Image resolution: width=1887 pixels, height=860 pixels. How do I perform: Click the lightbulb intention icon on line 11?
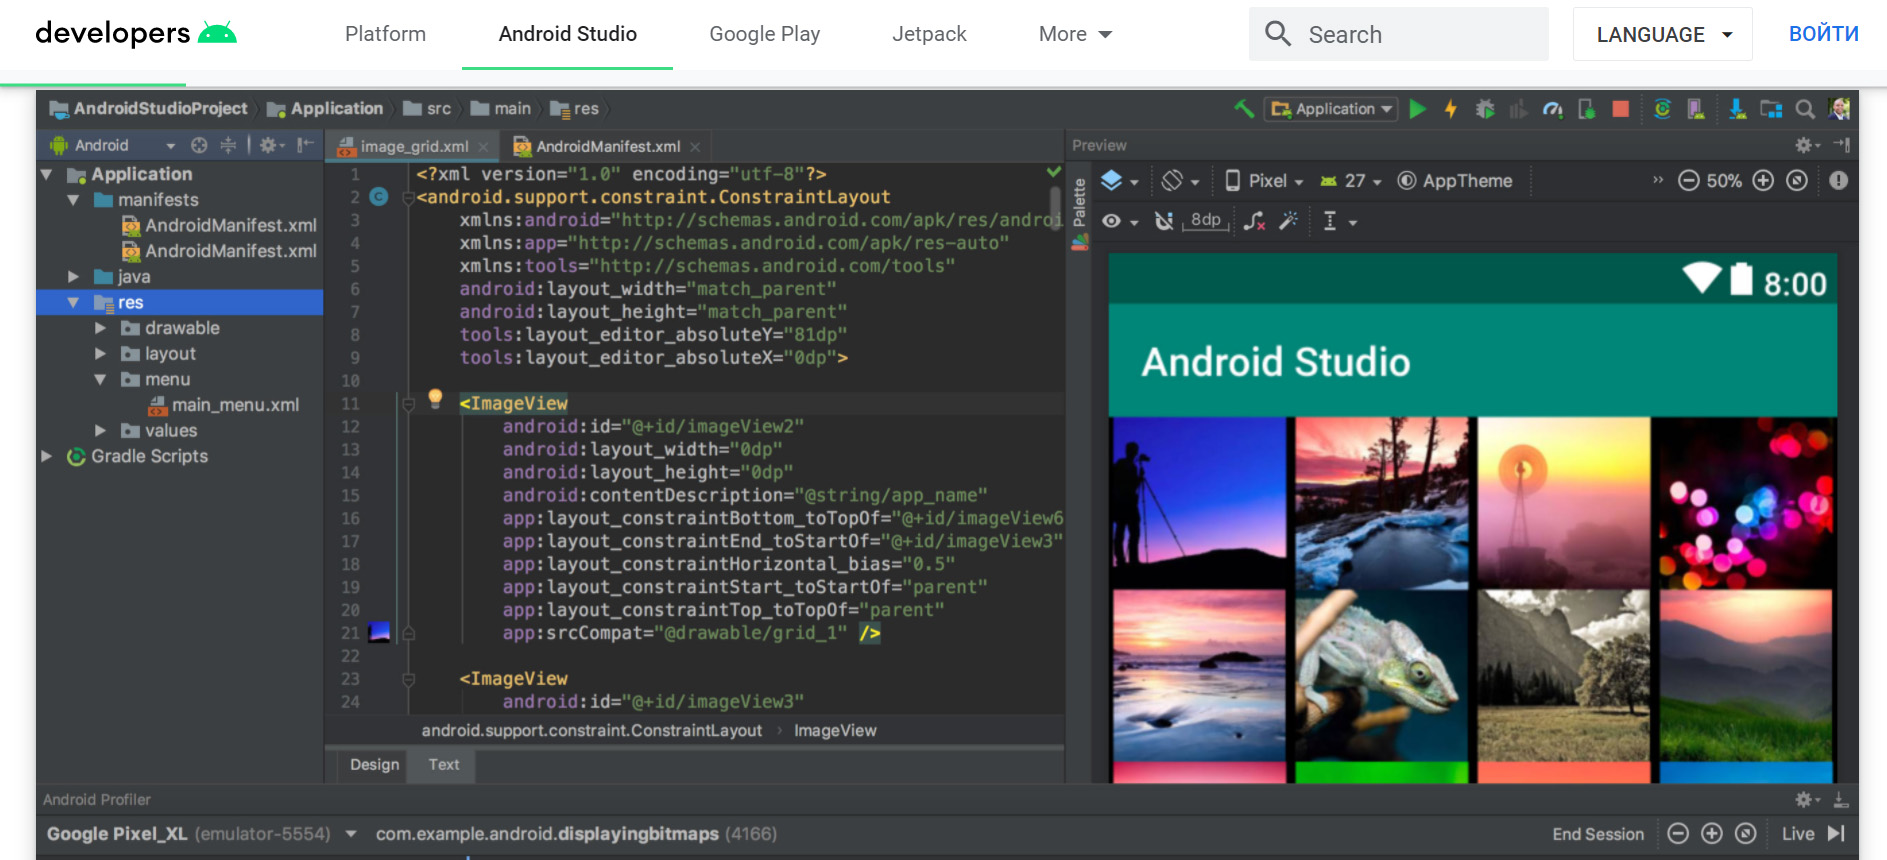click(435, 398)
